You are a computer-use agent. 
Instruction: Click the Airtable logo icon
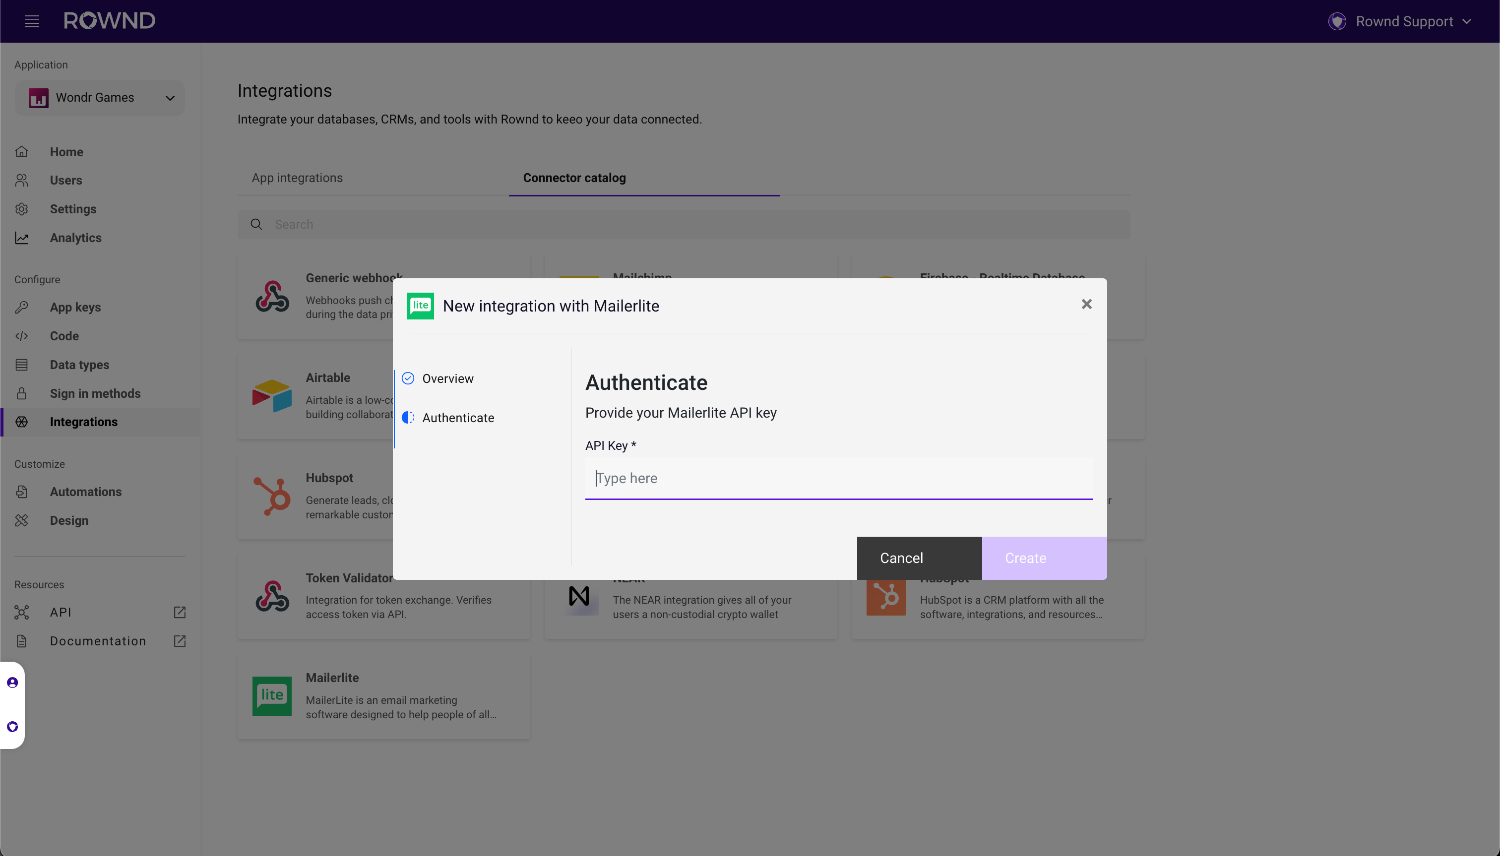[x=272, y=396]
